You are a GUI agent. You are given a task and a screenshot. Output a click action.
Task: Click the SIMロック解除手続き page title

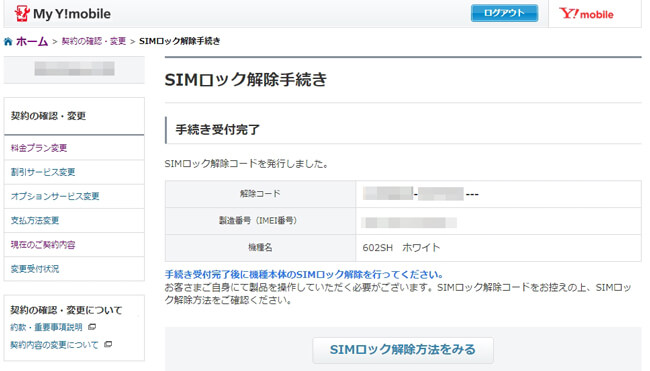[x=246, y=80]
